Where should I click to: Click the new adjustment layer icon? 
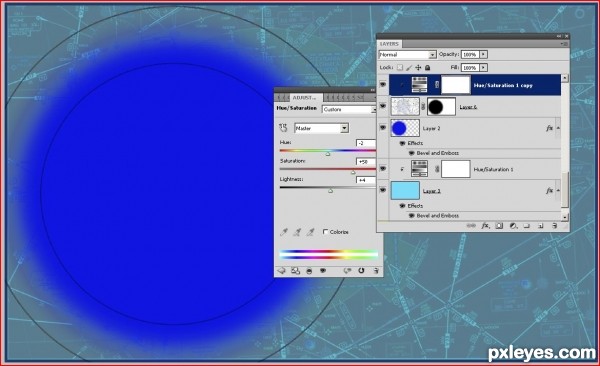(513, 226)
